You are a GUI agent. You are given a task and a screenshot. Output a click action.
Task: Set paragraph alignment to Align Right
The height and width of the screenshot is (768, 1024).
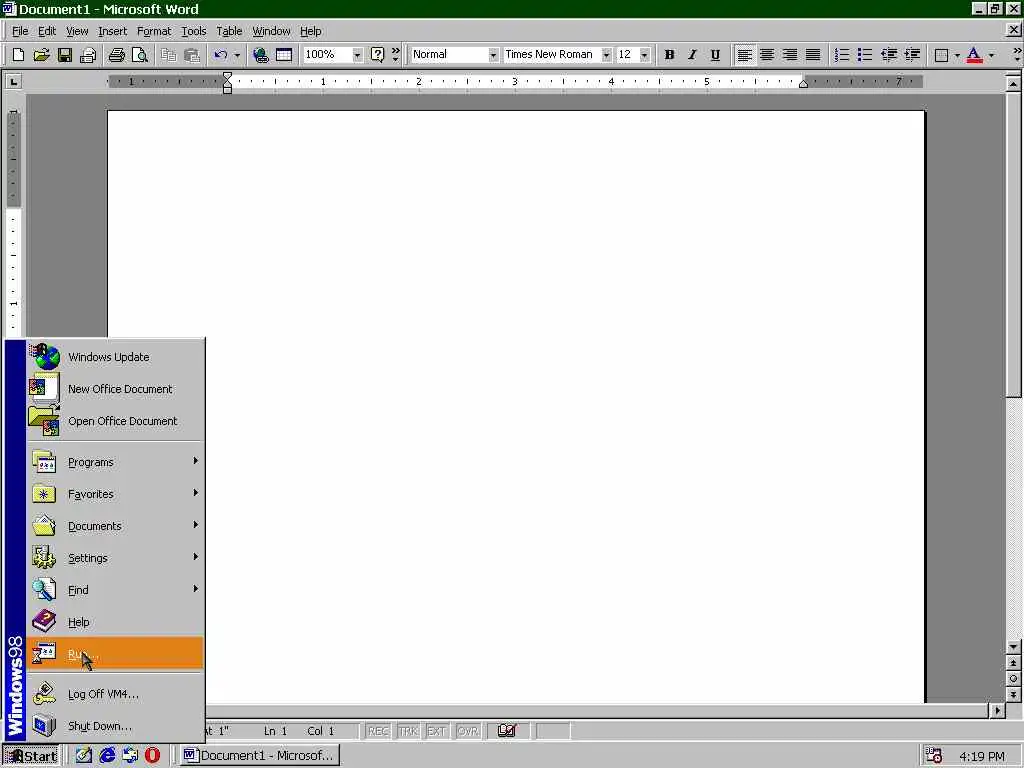click(x=790, y=55)
